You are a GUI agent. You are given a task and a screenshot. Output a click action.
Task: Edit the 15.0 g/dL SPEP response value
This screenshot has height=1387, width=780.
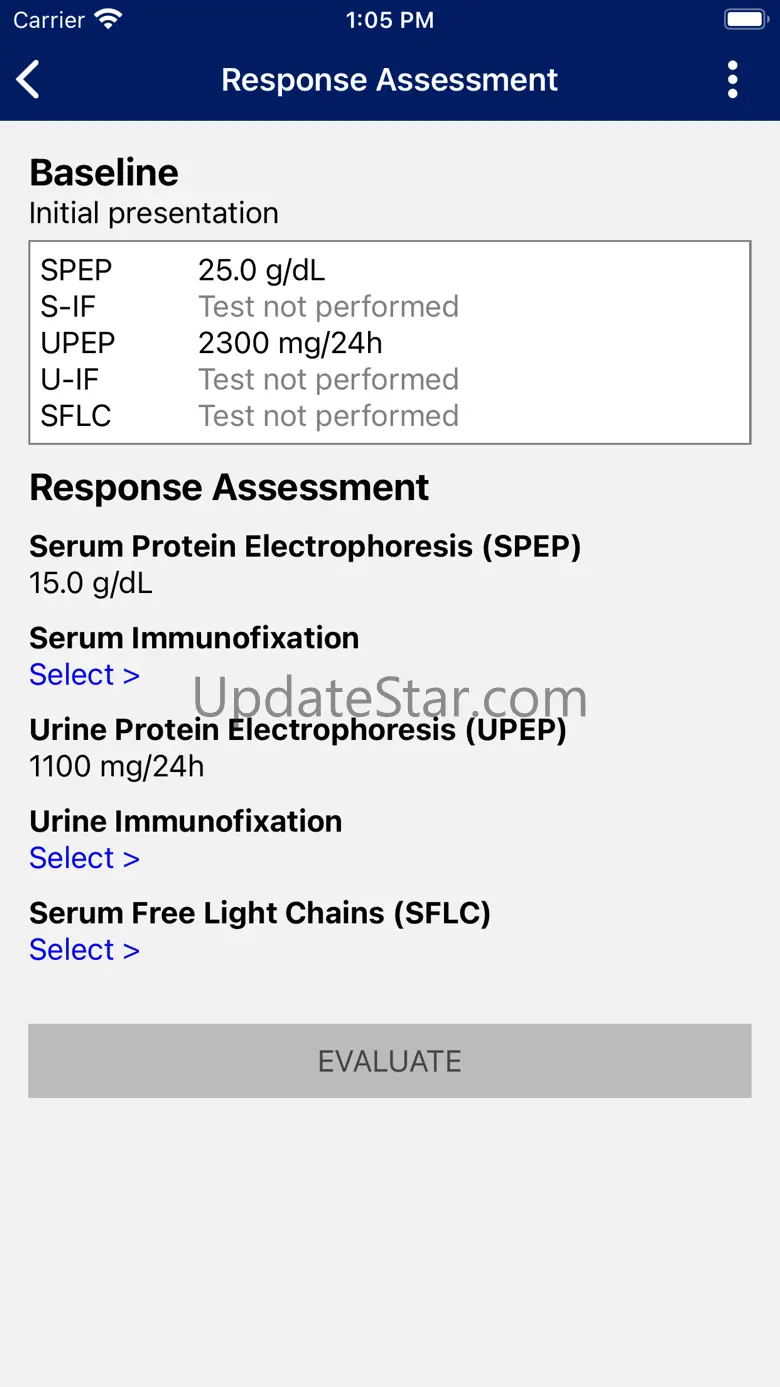click(91, 583)
